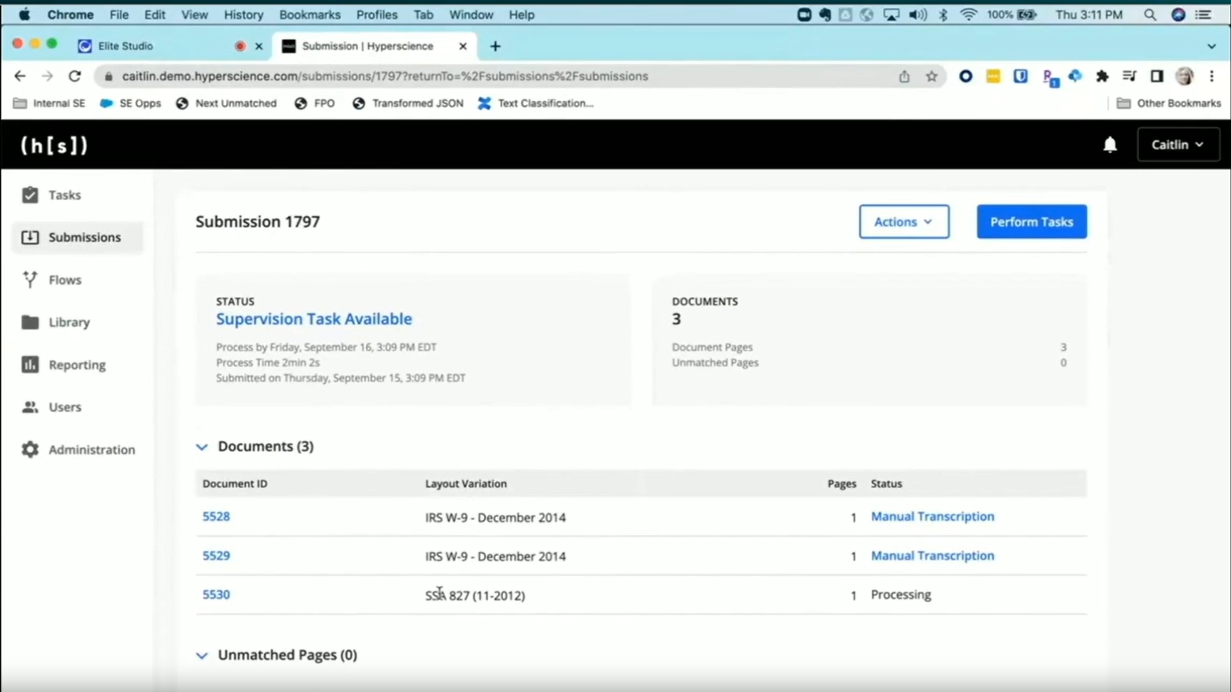
Task: Open the Chrome three-dot menu
Action: point(1211,76)
